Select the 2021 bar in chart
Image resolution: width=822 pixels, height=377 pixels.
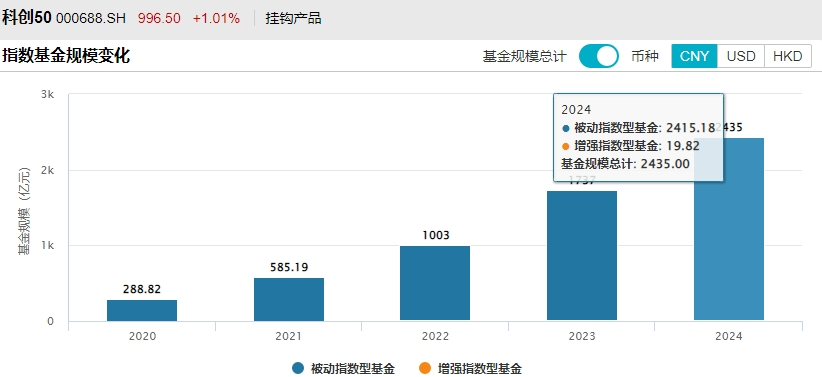pyautogui.click(x=289, y=299)
